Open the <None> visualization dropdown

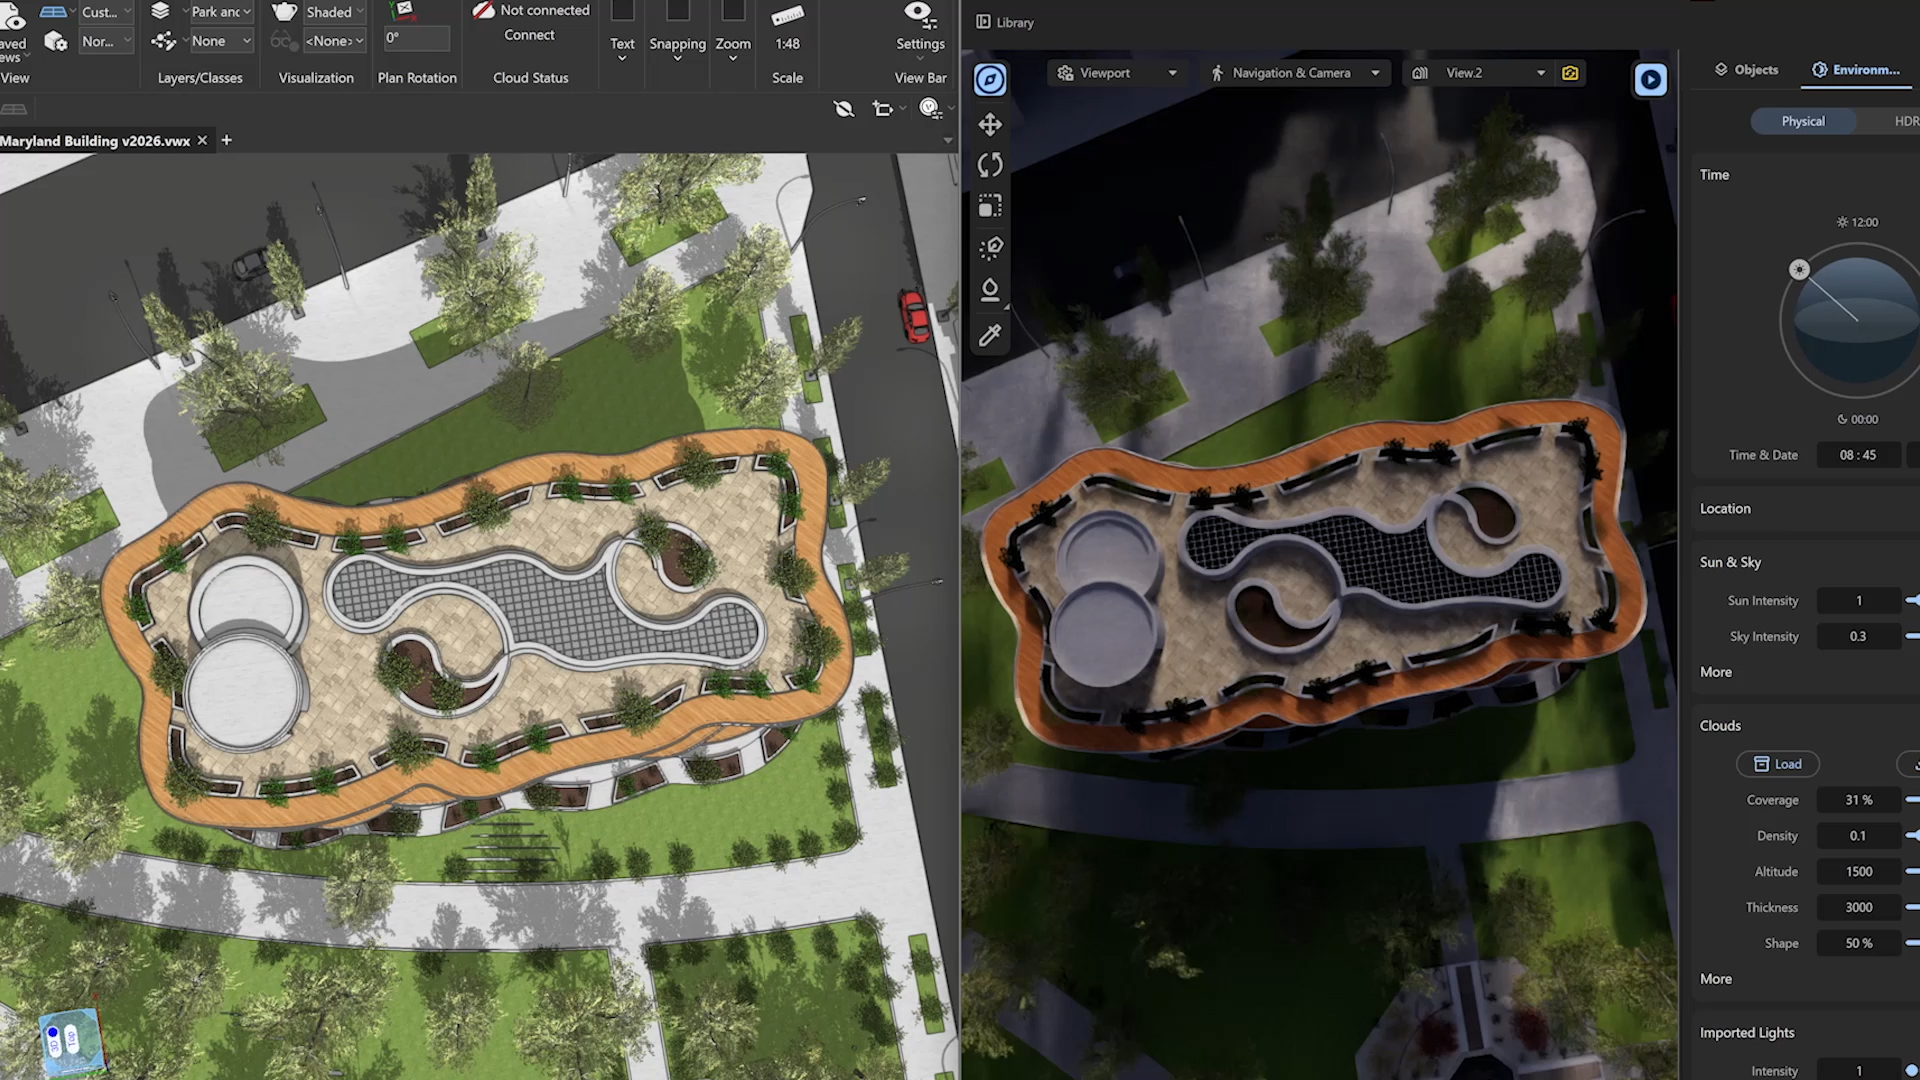pos(334,41)
